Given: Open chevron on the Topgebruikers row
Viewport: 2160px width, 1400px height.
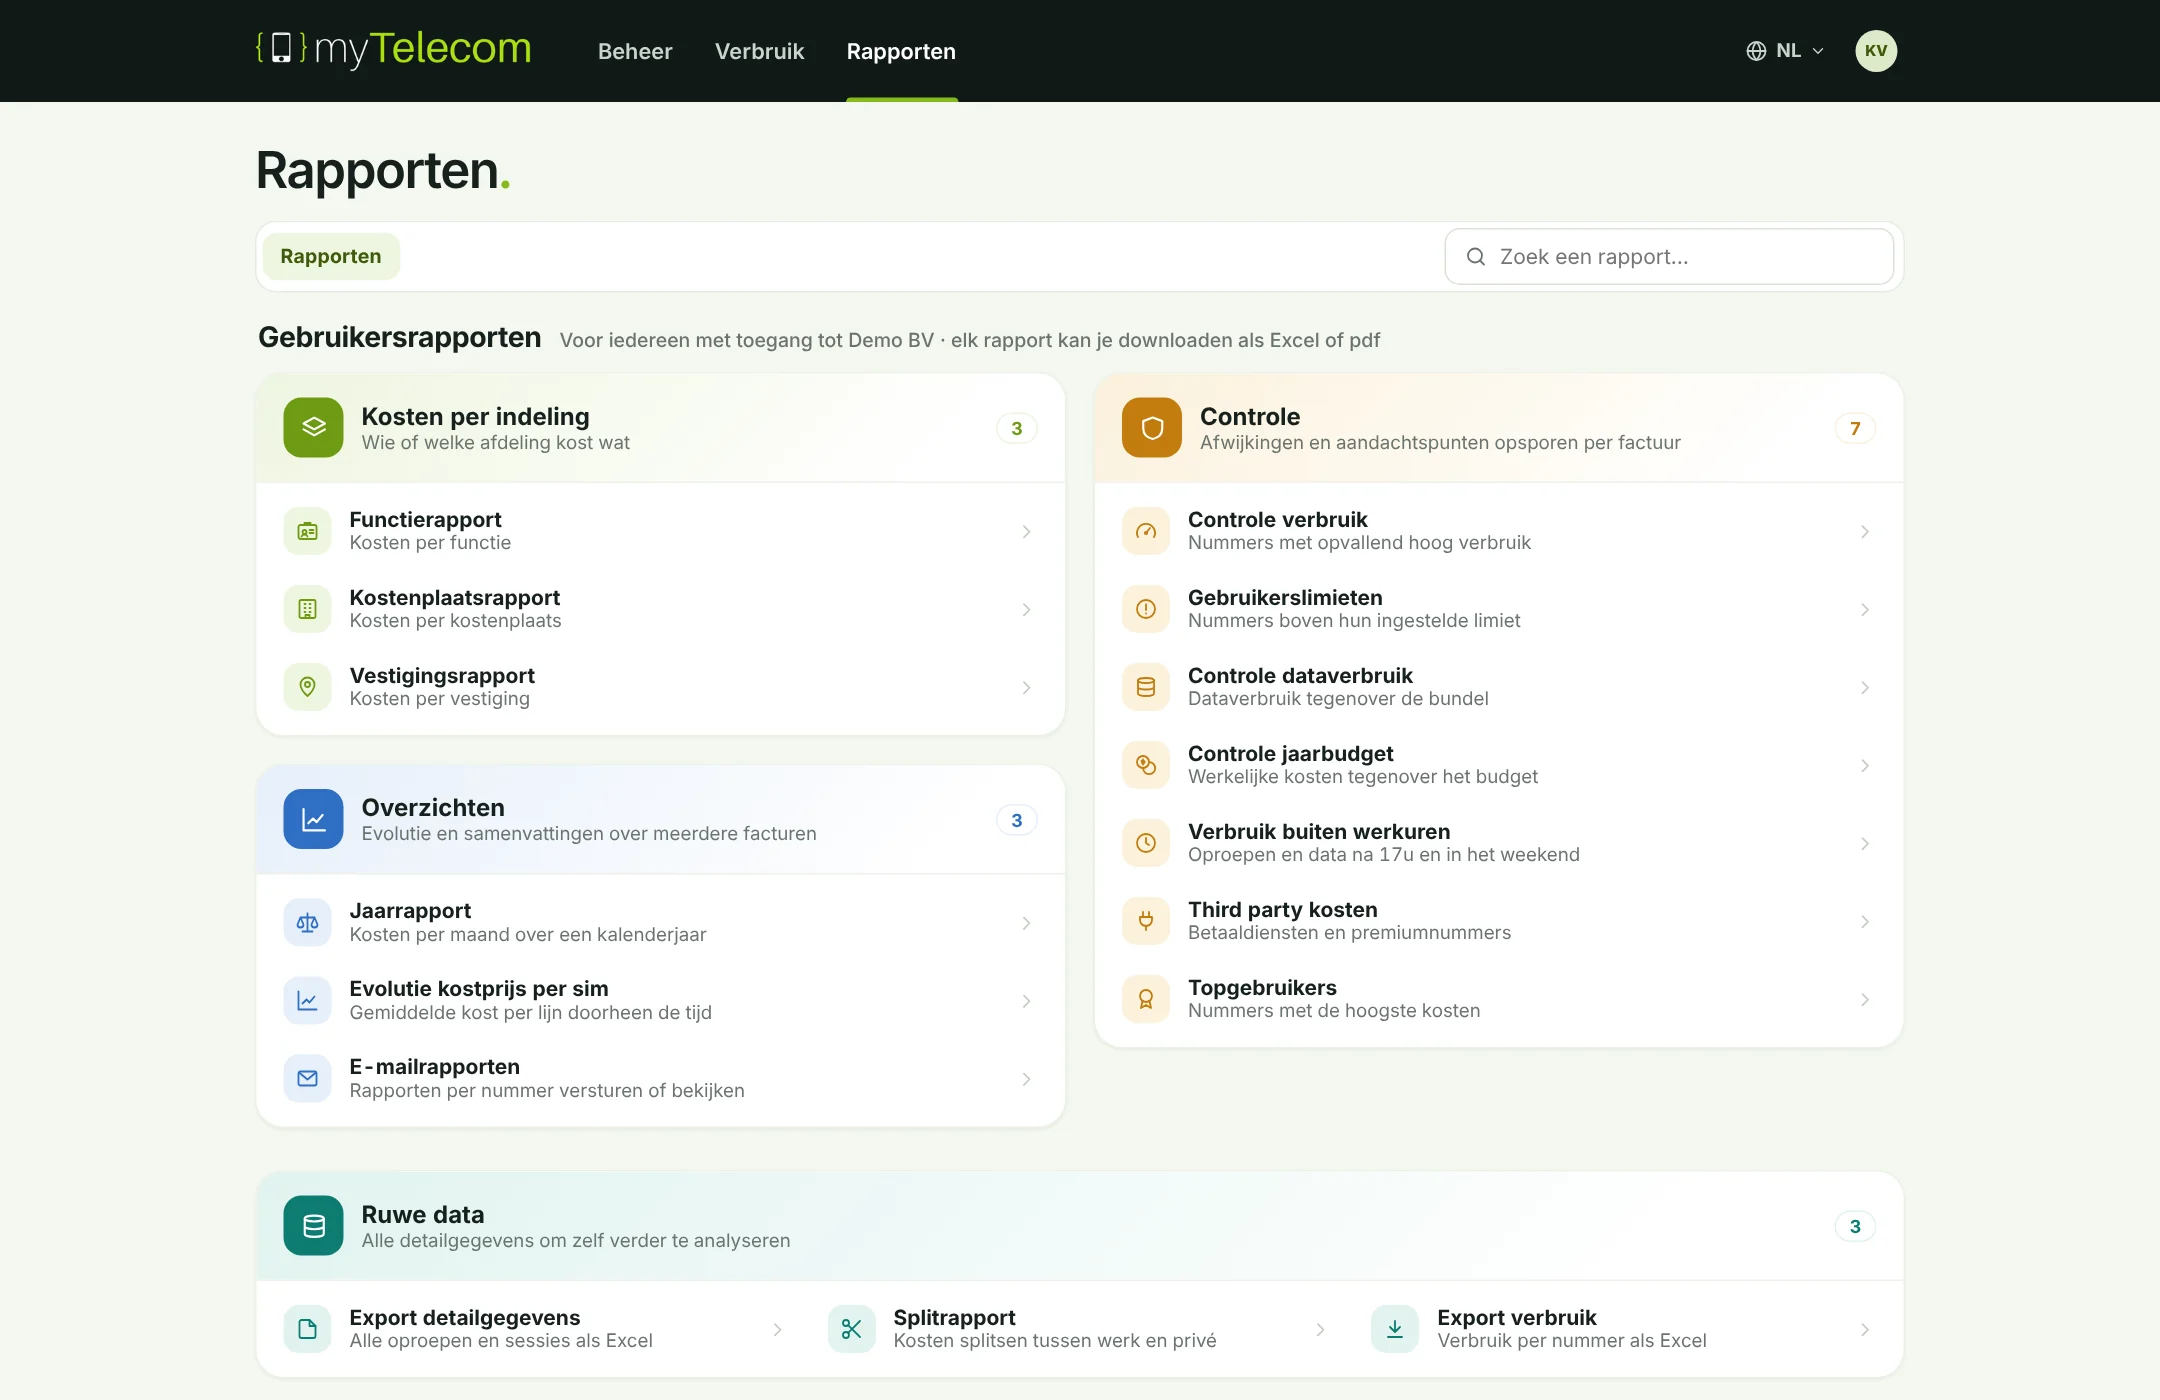Looking at the screenshot, I should point(1865,1000).
